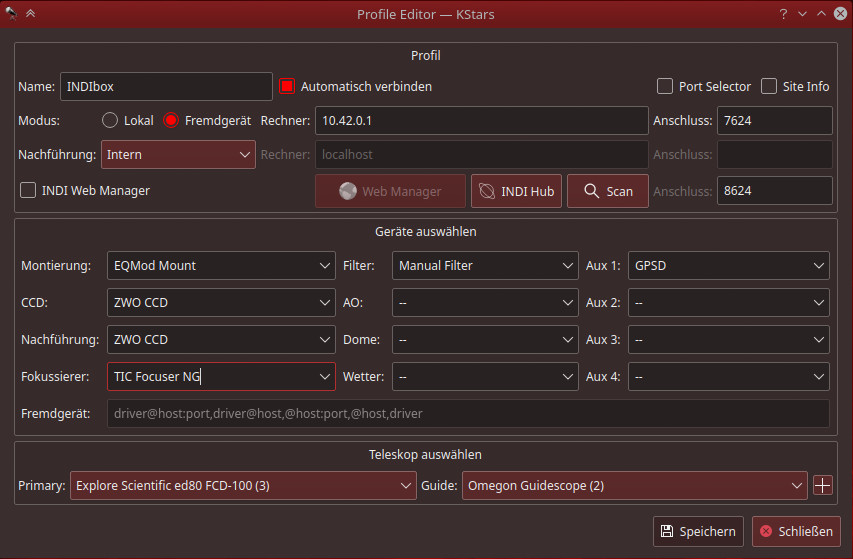853x559 pixels.
Task: Select the Lokal mode radio button
Action: [110, 120]
